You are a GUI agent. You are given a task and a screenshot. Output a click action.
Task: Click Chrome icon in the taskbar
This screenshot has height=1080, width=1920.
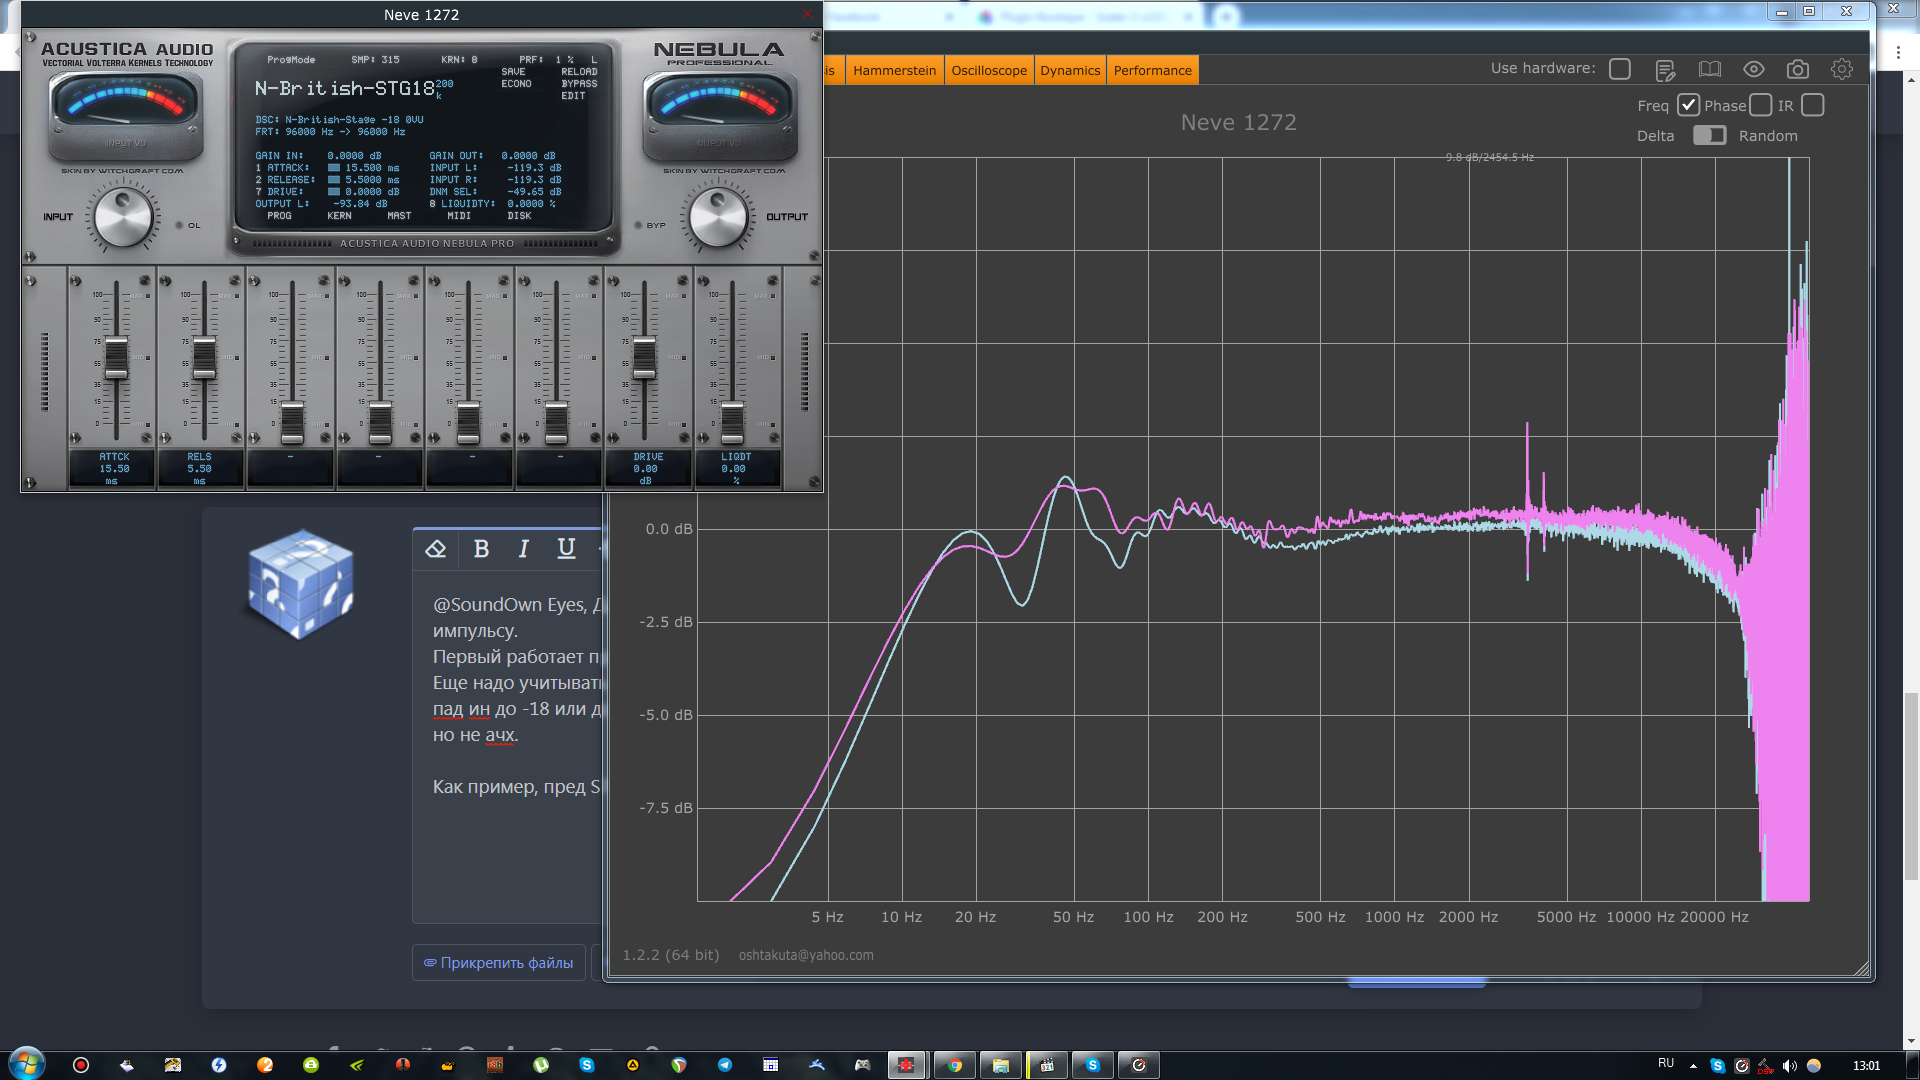click(x=954, y=1065)
